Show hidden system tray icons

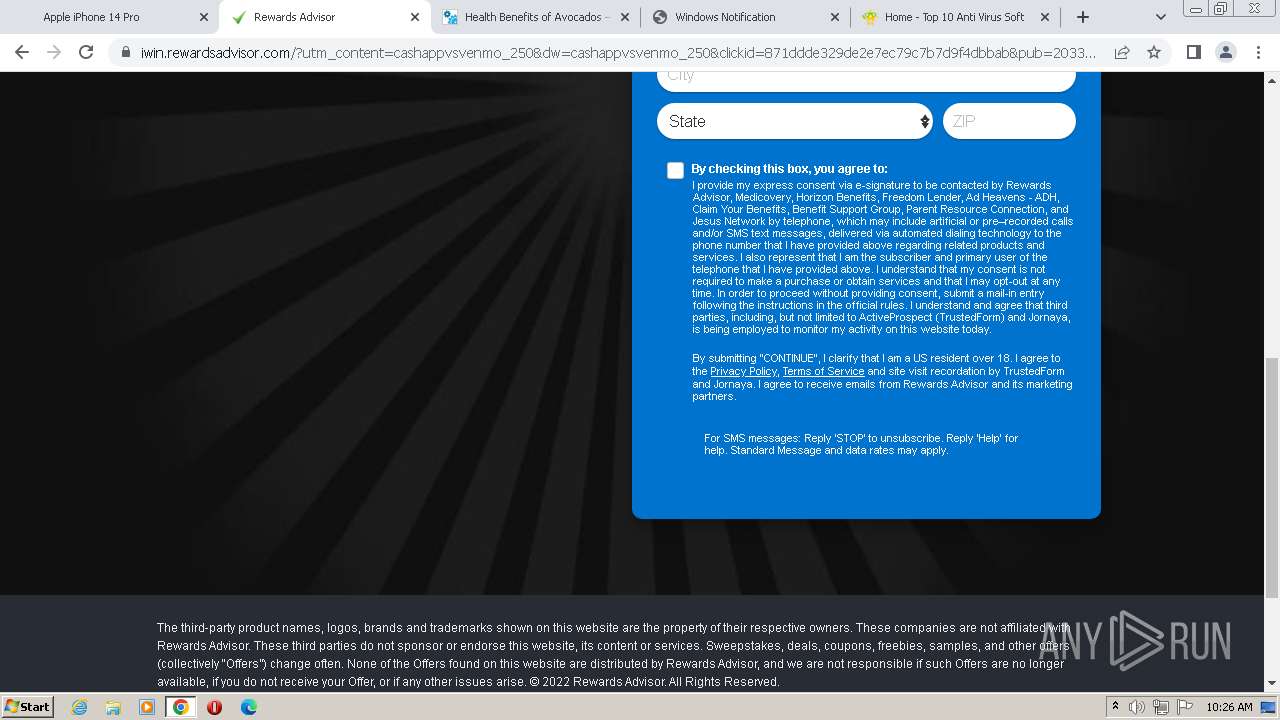tap(1115, 706)
